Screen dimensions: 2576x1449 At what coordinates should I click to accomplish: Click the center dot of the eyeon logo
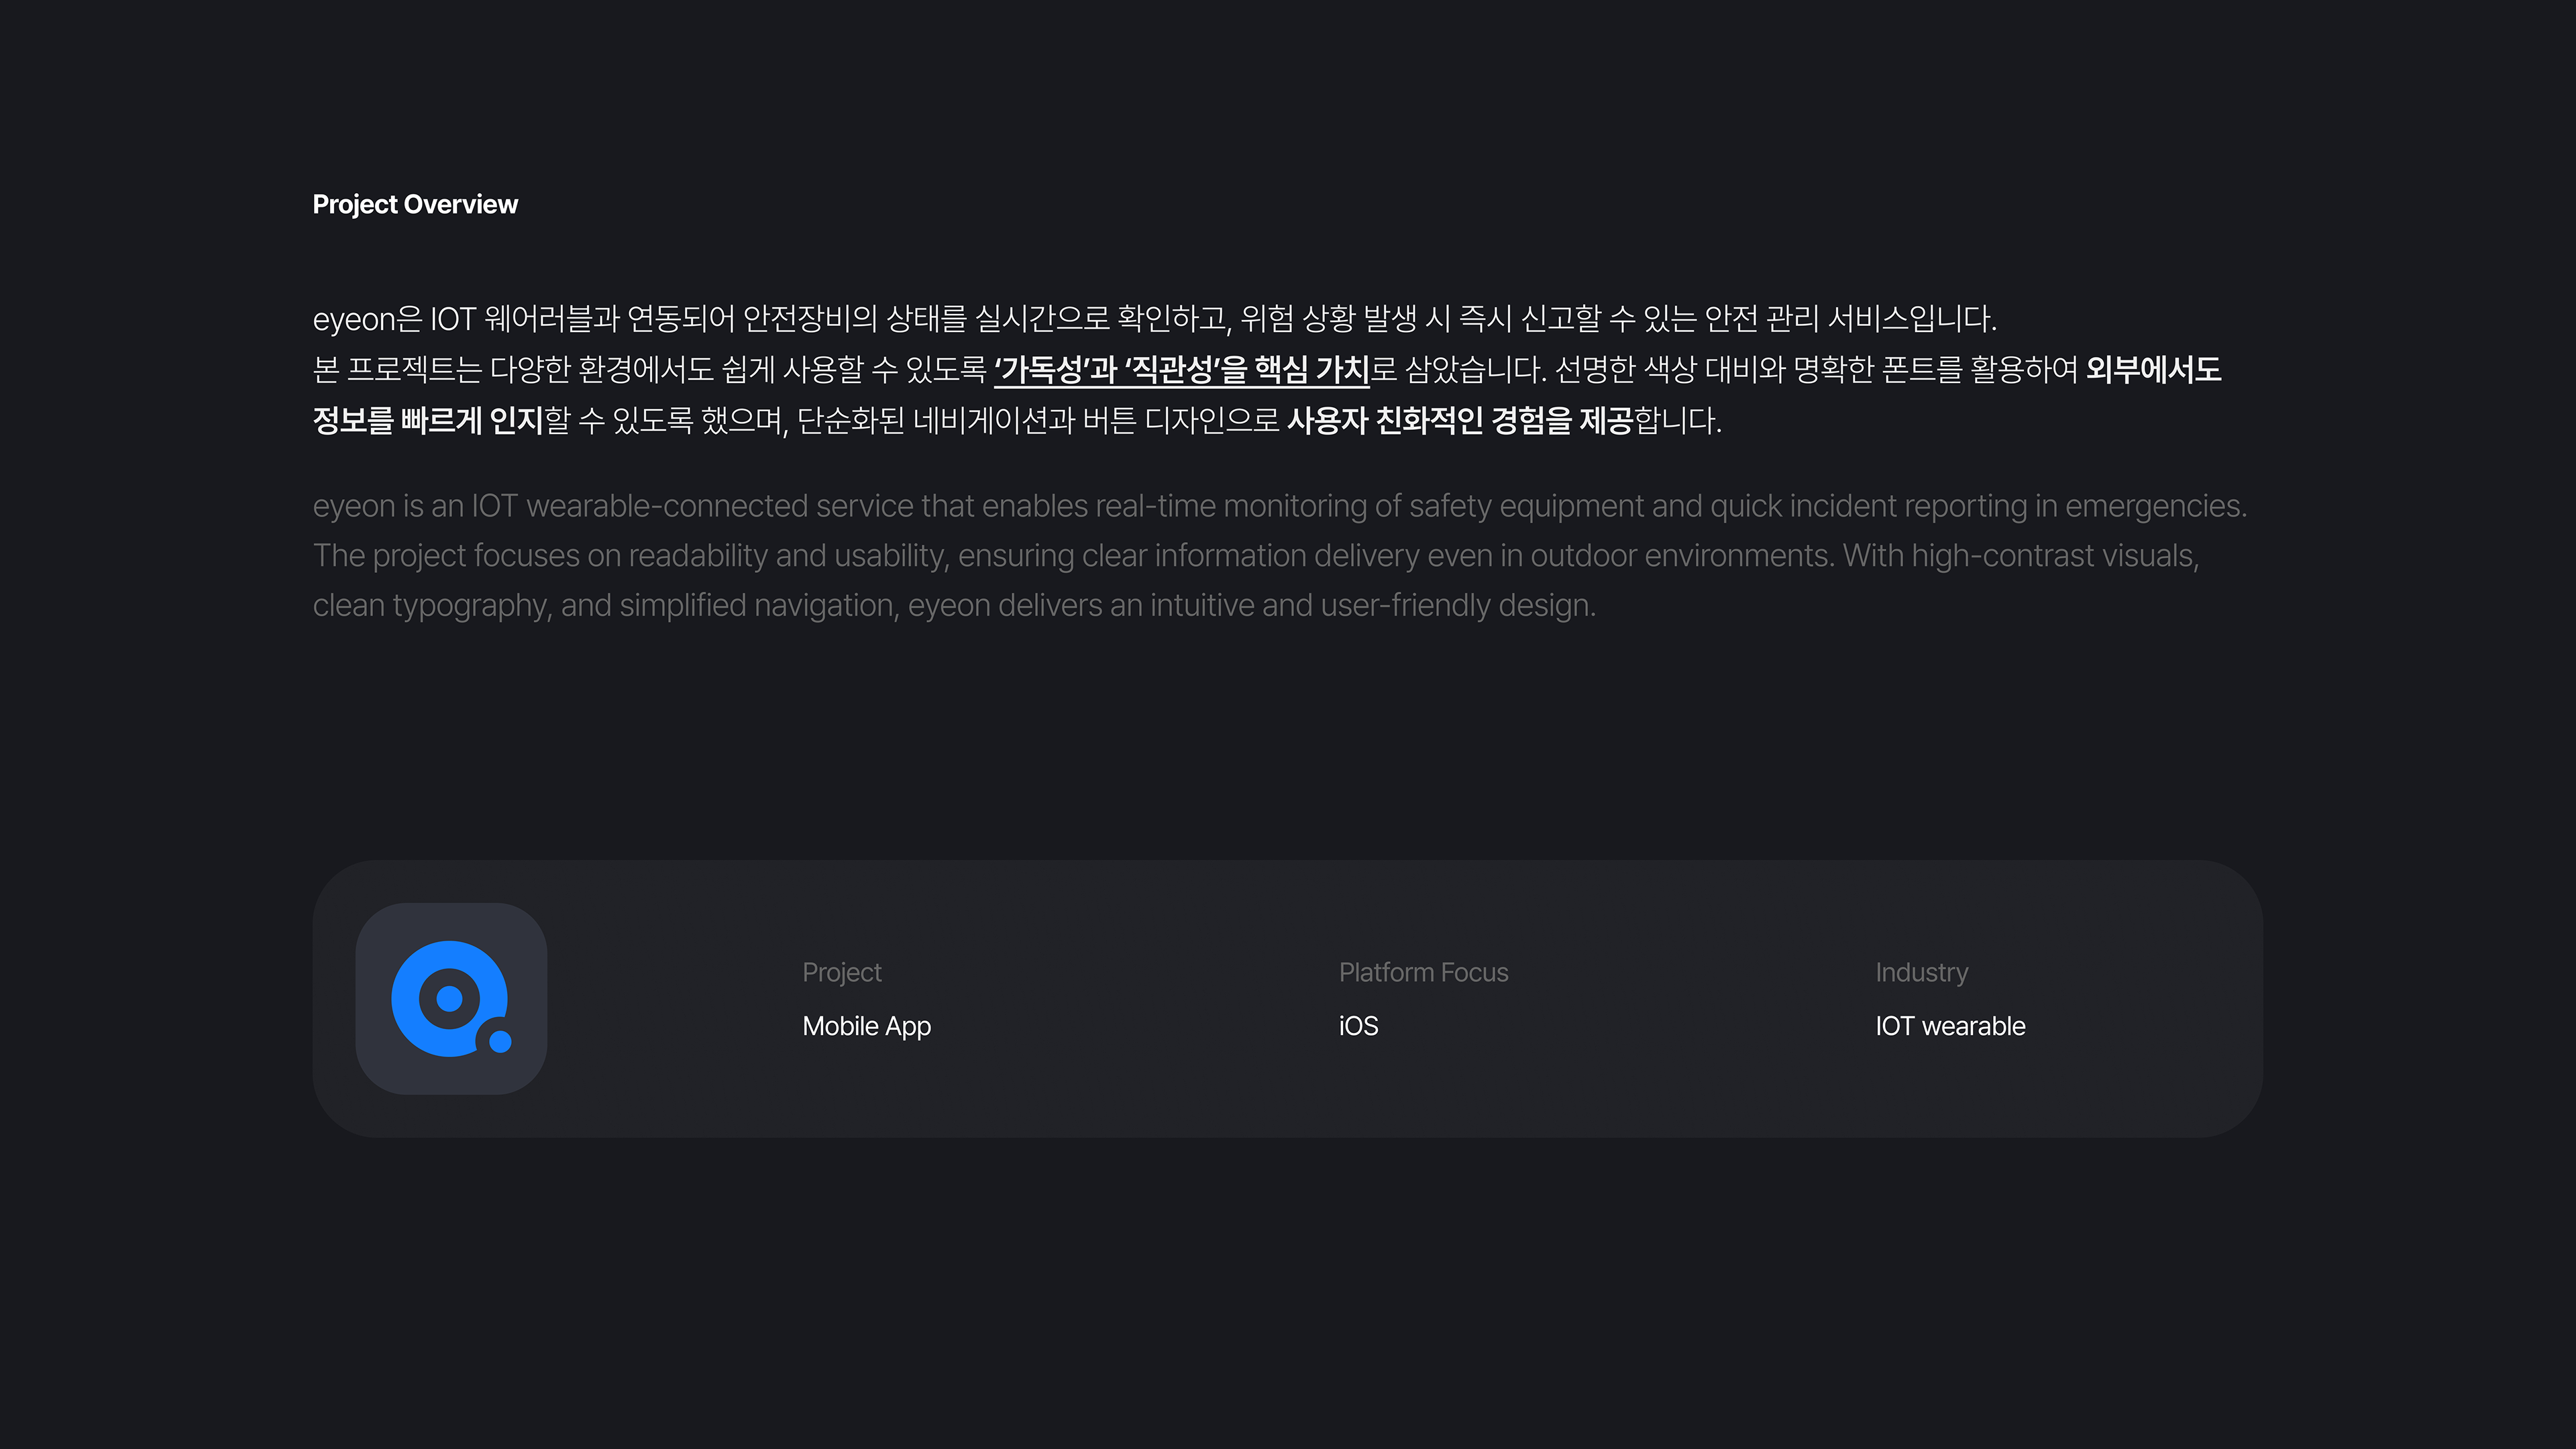[449, 998]
